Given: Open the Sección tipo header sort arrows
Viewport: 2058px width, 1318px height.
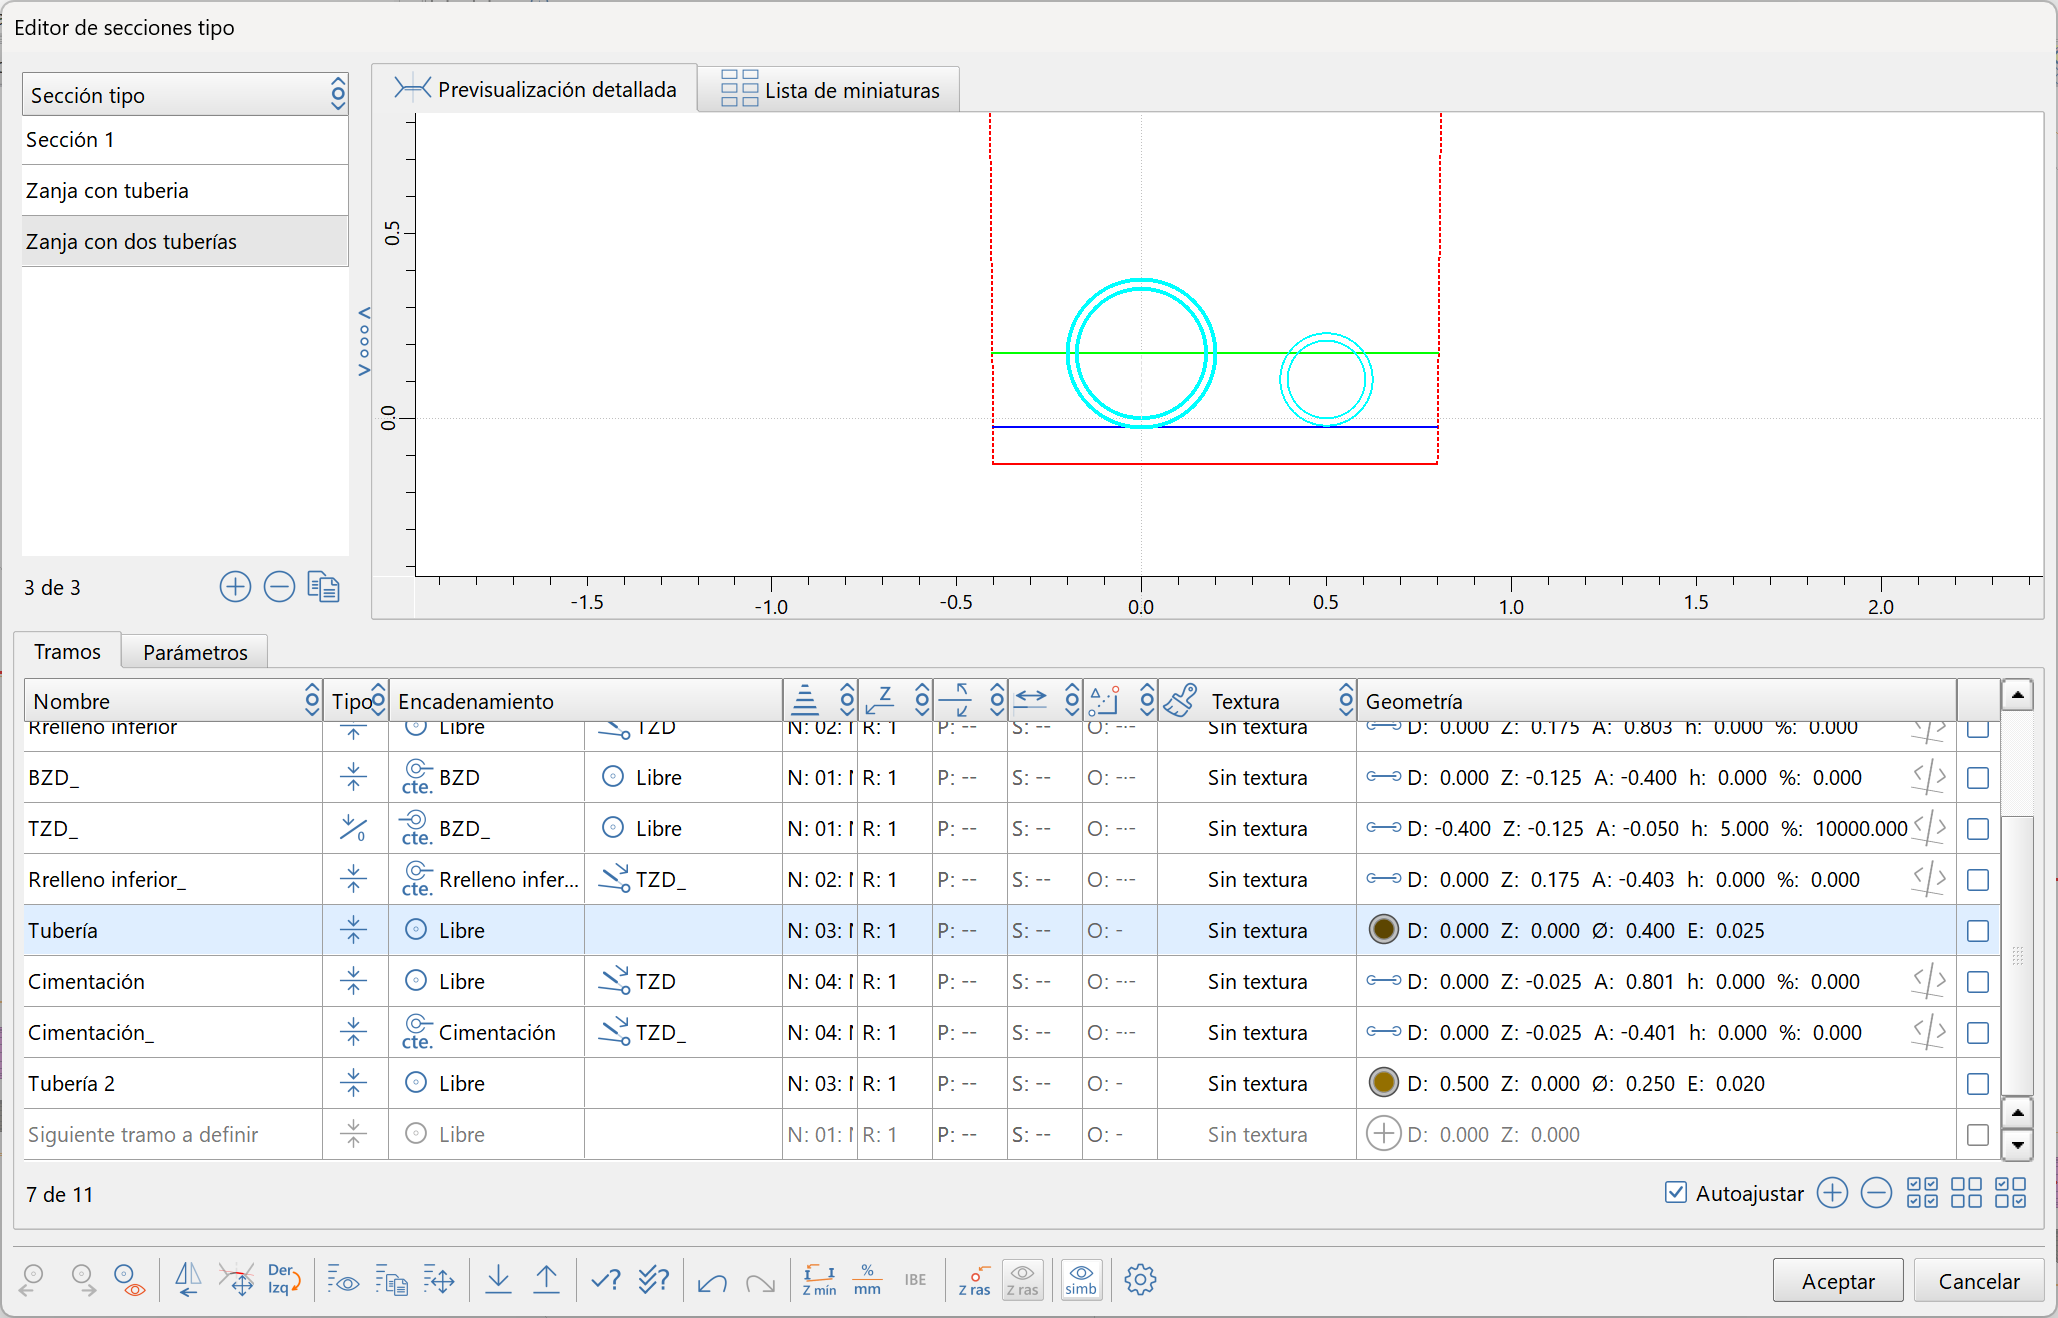Looking at the screenshot, I should tap(338, 95).
